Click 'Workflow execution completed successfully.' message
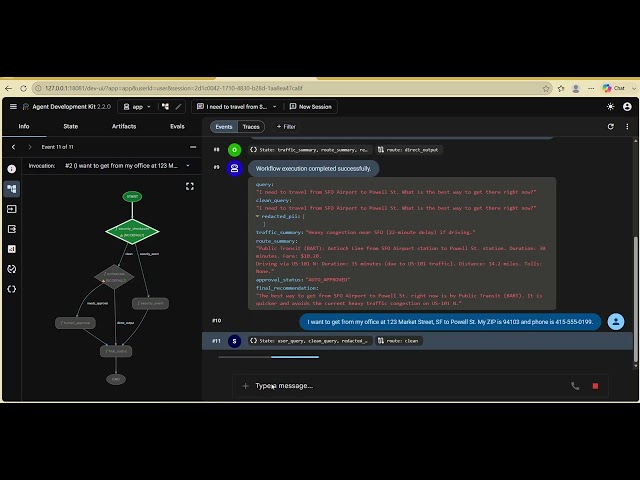This screenshot has width=640, height=480. tap(313, 169)
